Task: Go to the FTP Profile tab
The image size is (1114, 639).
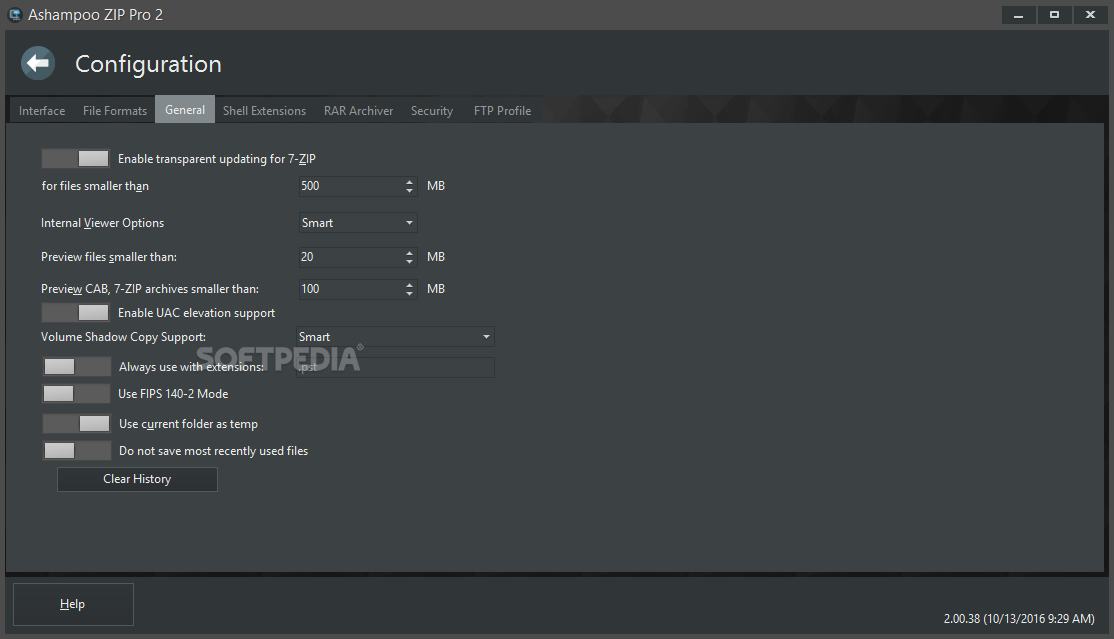Action: (502, 111)
